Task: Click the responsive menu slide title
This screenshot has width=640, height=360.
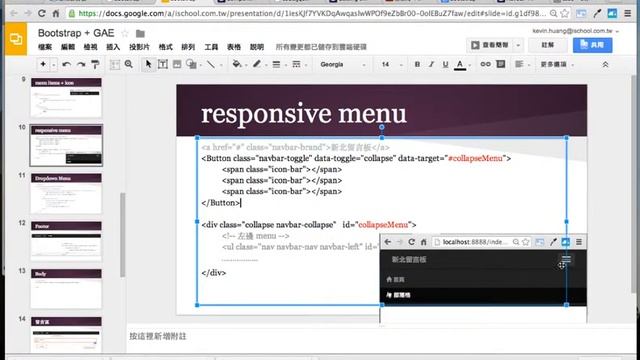Action: click(304, 113)
